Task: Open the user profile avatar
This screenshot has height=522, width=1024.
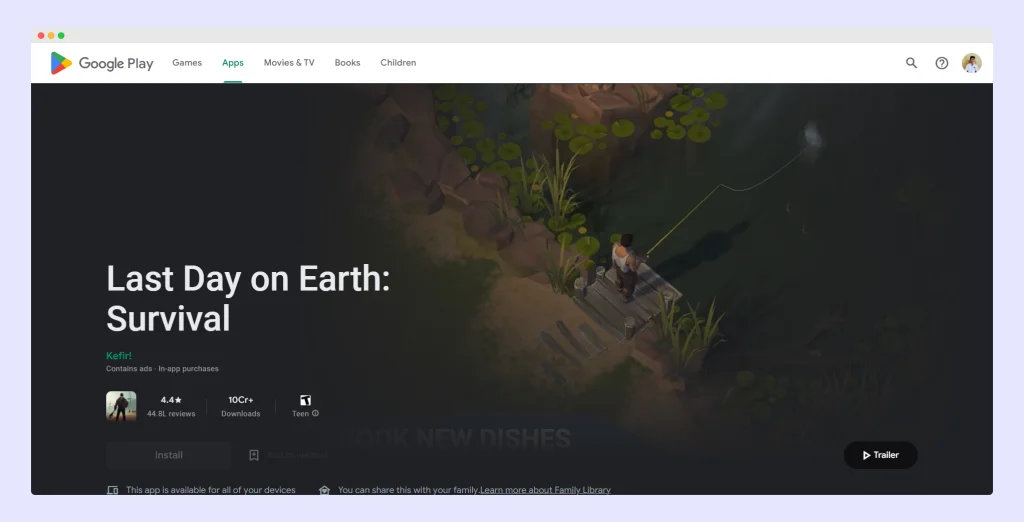Action: point(972,63)
